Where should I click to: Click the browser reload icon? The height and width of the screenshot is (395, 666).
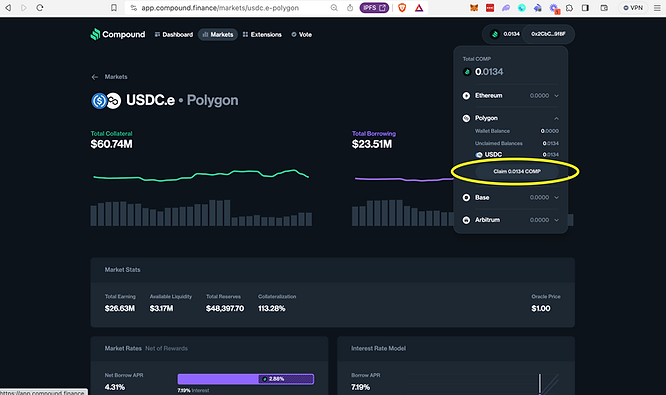click(x=40, y=8)
